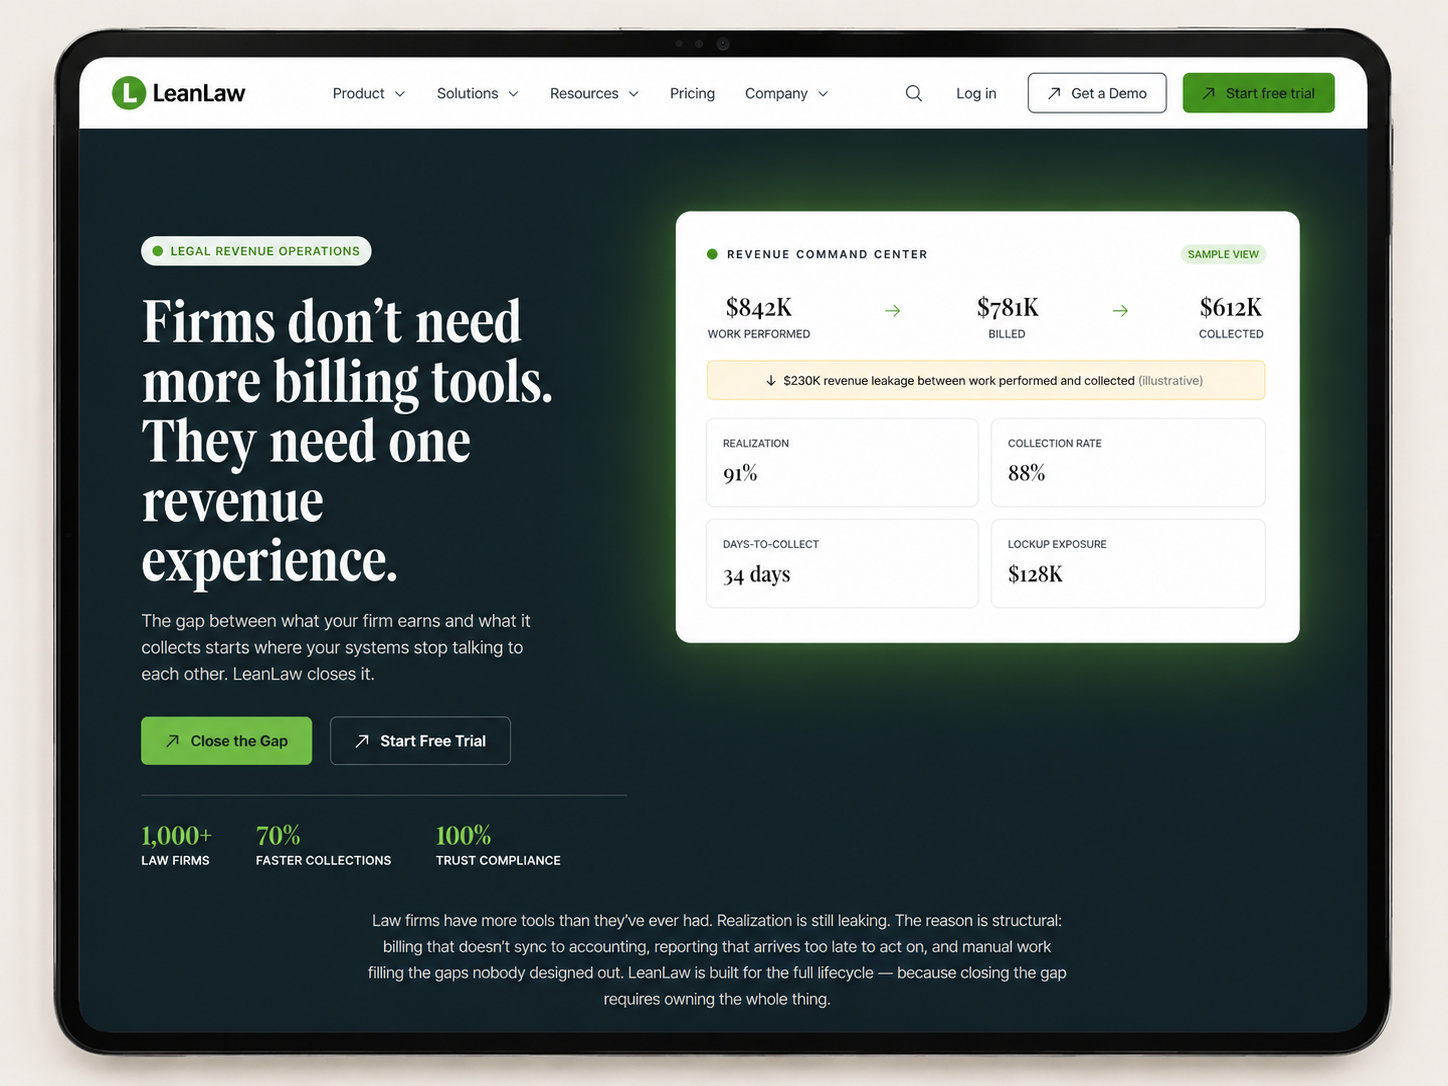Viewport: 1448px width, 1086px height.
Task: Click the paragraph starting 'Law firms have more tools'
Action: click(x=717, y=959)
